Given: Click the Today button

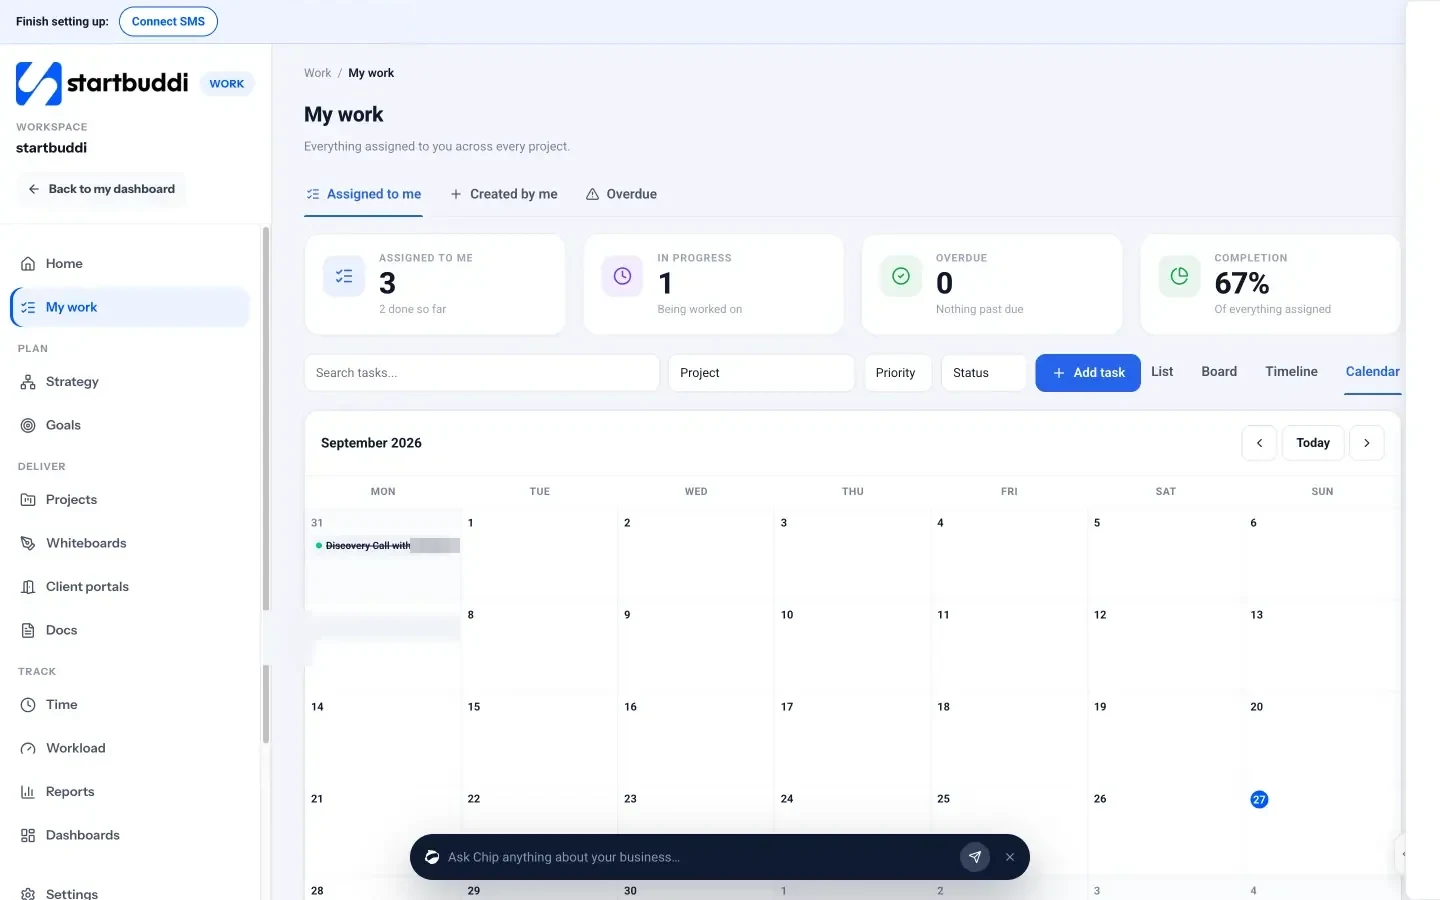Looking at the screenshot, I should (1313, 443).
